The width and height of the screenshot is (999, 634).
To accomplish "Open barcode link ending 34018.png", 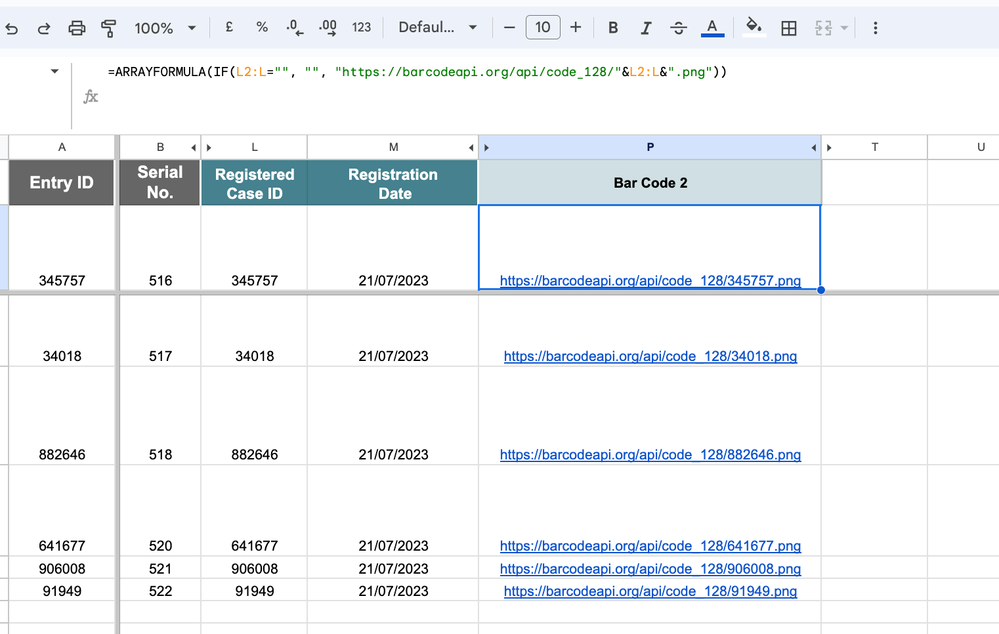I will coord(650,356).
